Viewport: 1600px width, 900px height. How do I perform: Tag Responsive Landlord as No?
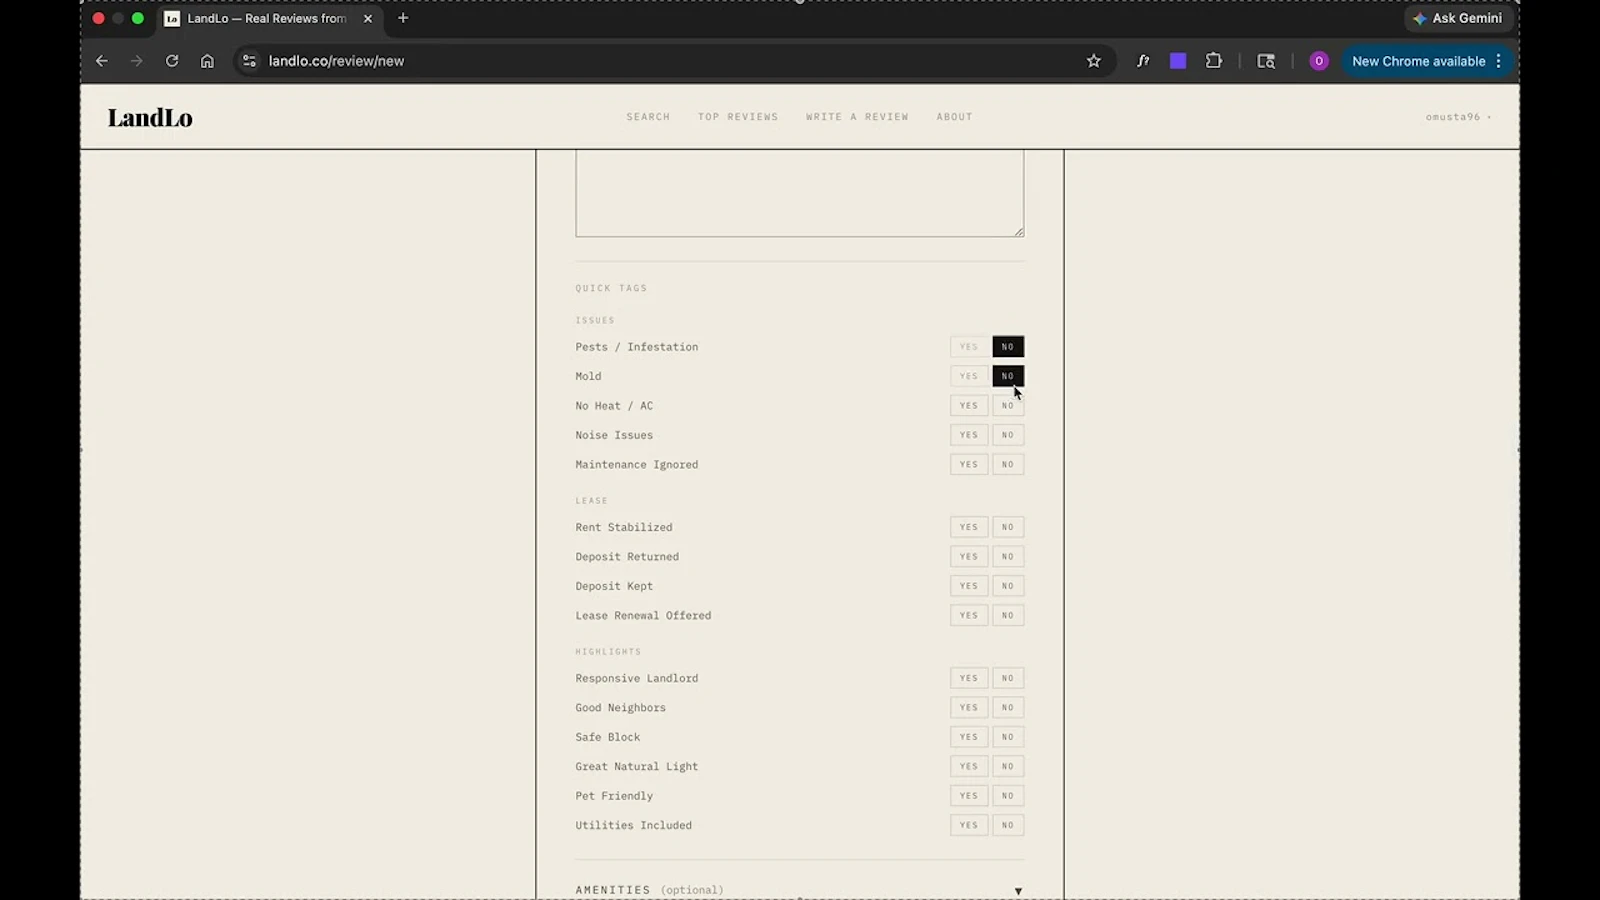click(1008, 678)
